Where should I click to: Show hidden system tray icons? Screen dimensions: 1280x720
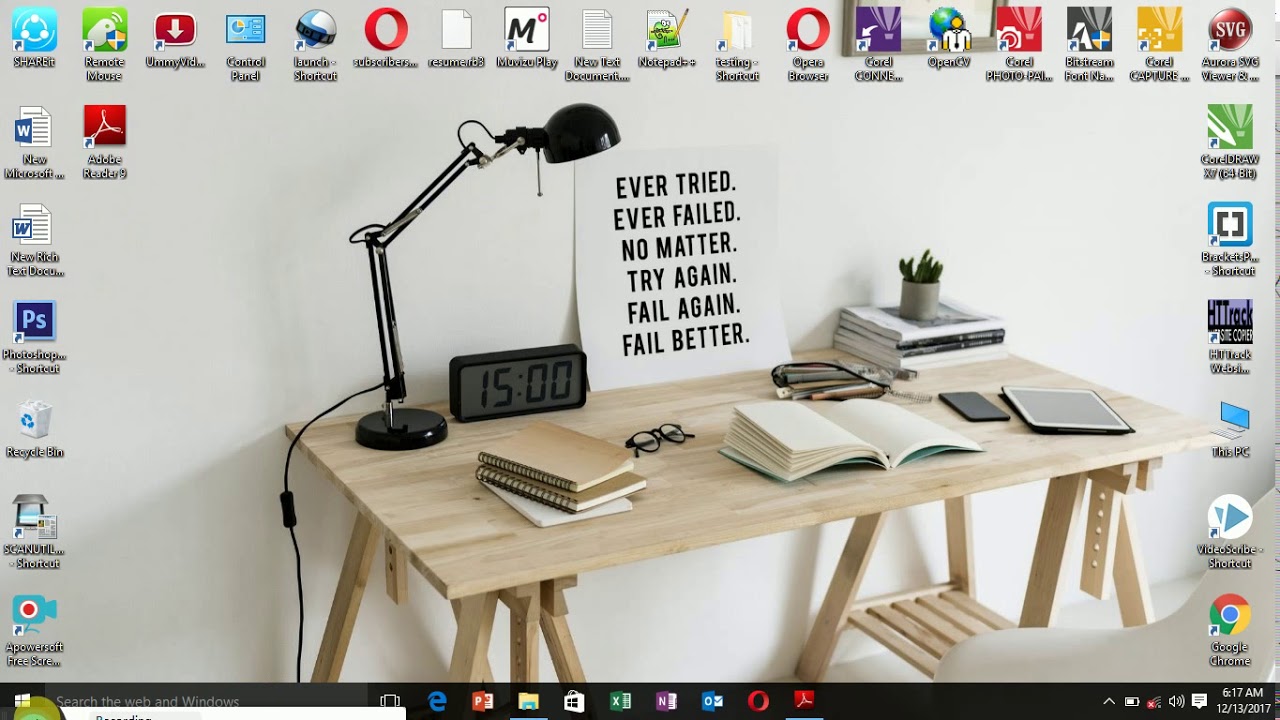point(1108,701)
